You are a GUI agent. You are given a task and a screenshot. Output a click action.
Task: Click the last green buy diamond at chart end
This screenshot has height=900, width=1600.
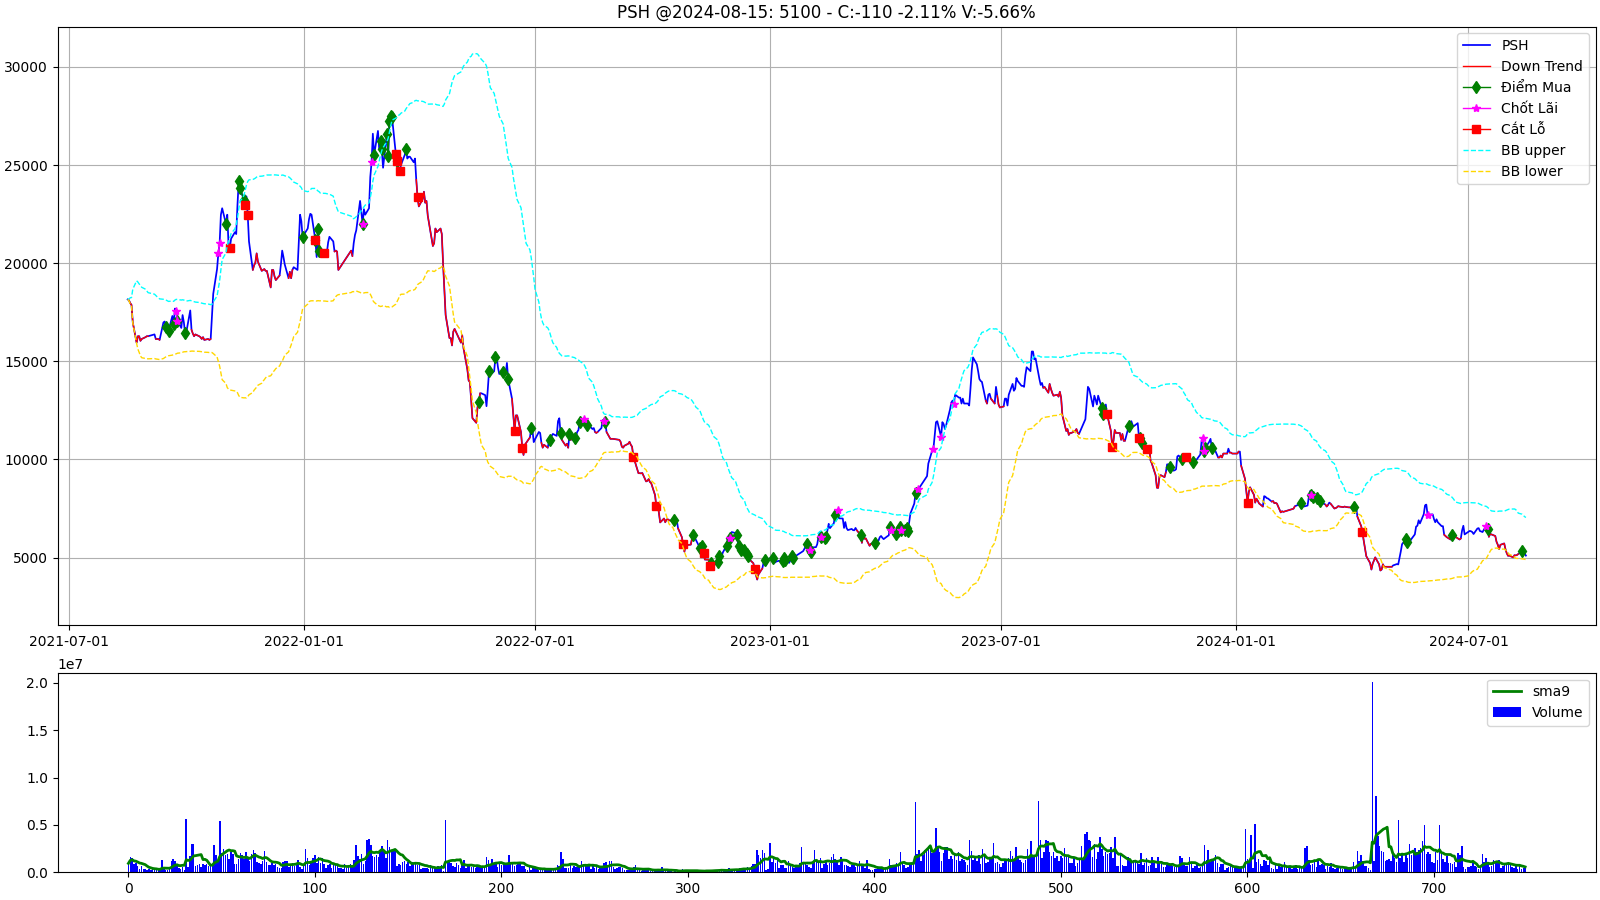coord(1522,551)
